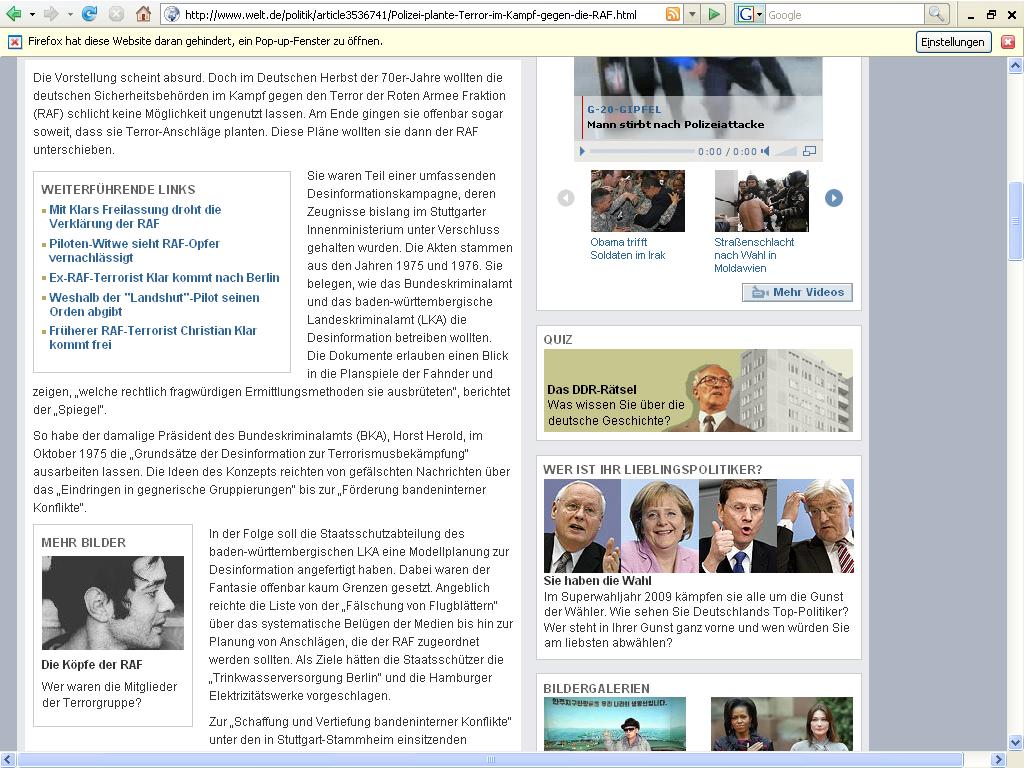This screenshot has height=768, width=1024.
Task: Reload the page with the Refresh icon
Action: [x=89, y=14]
